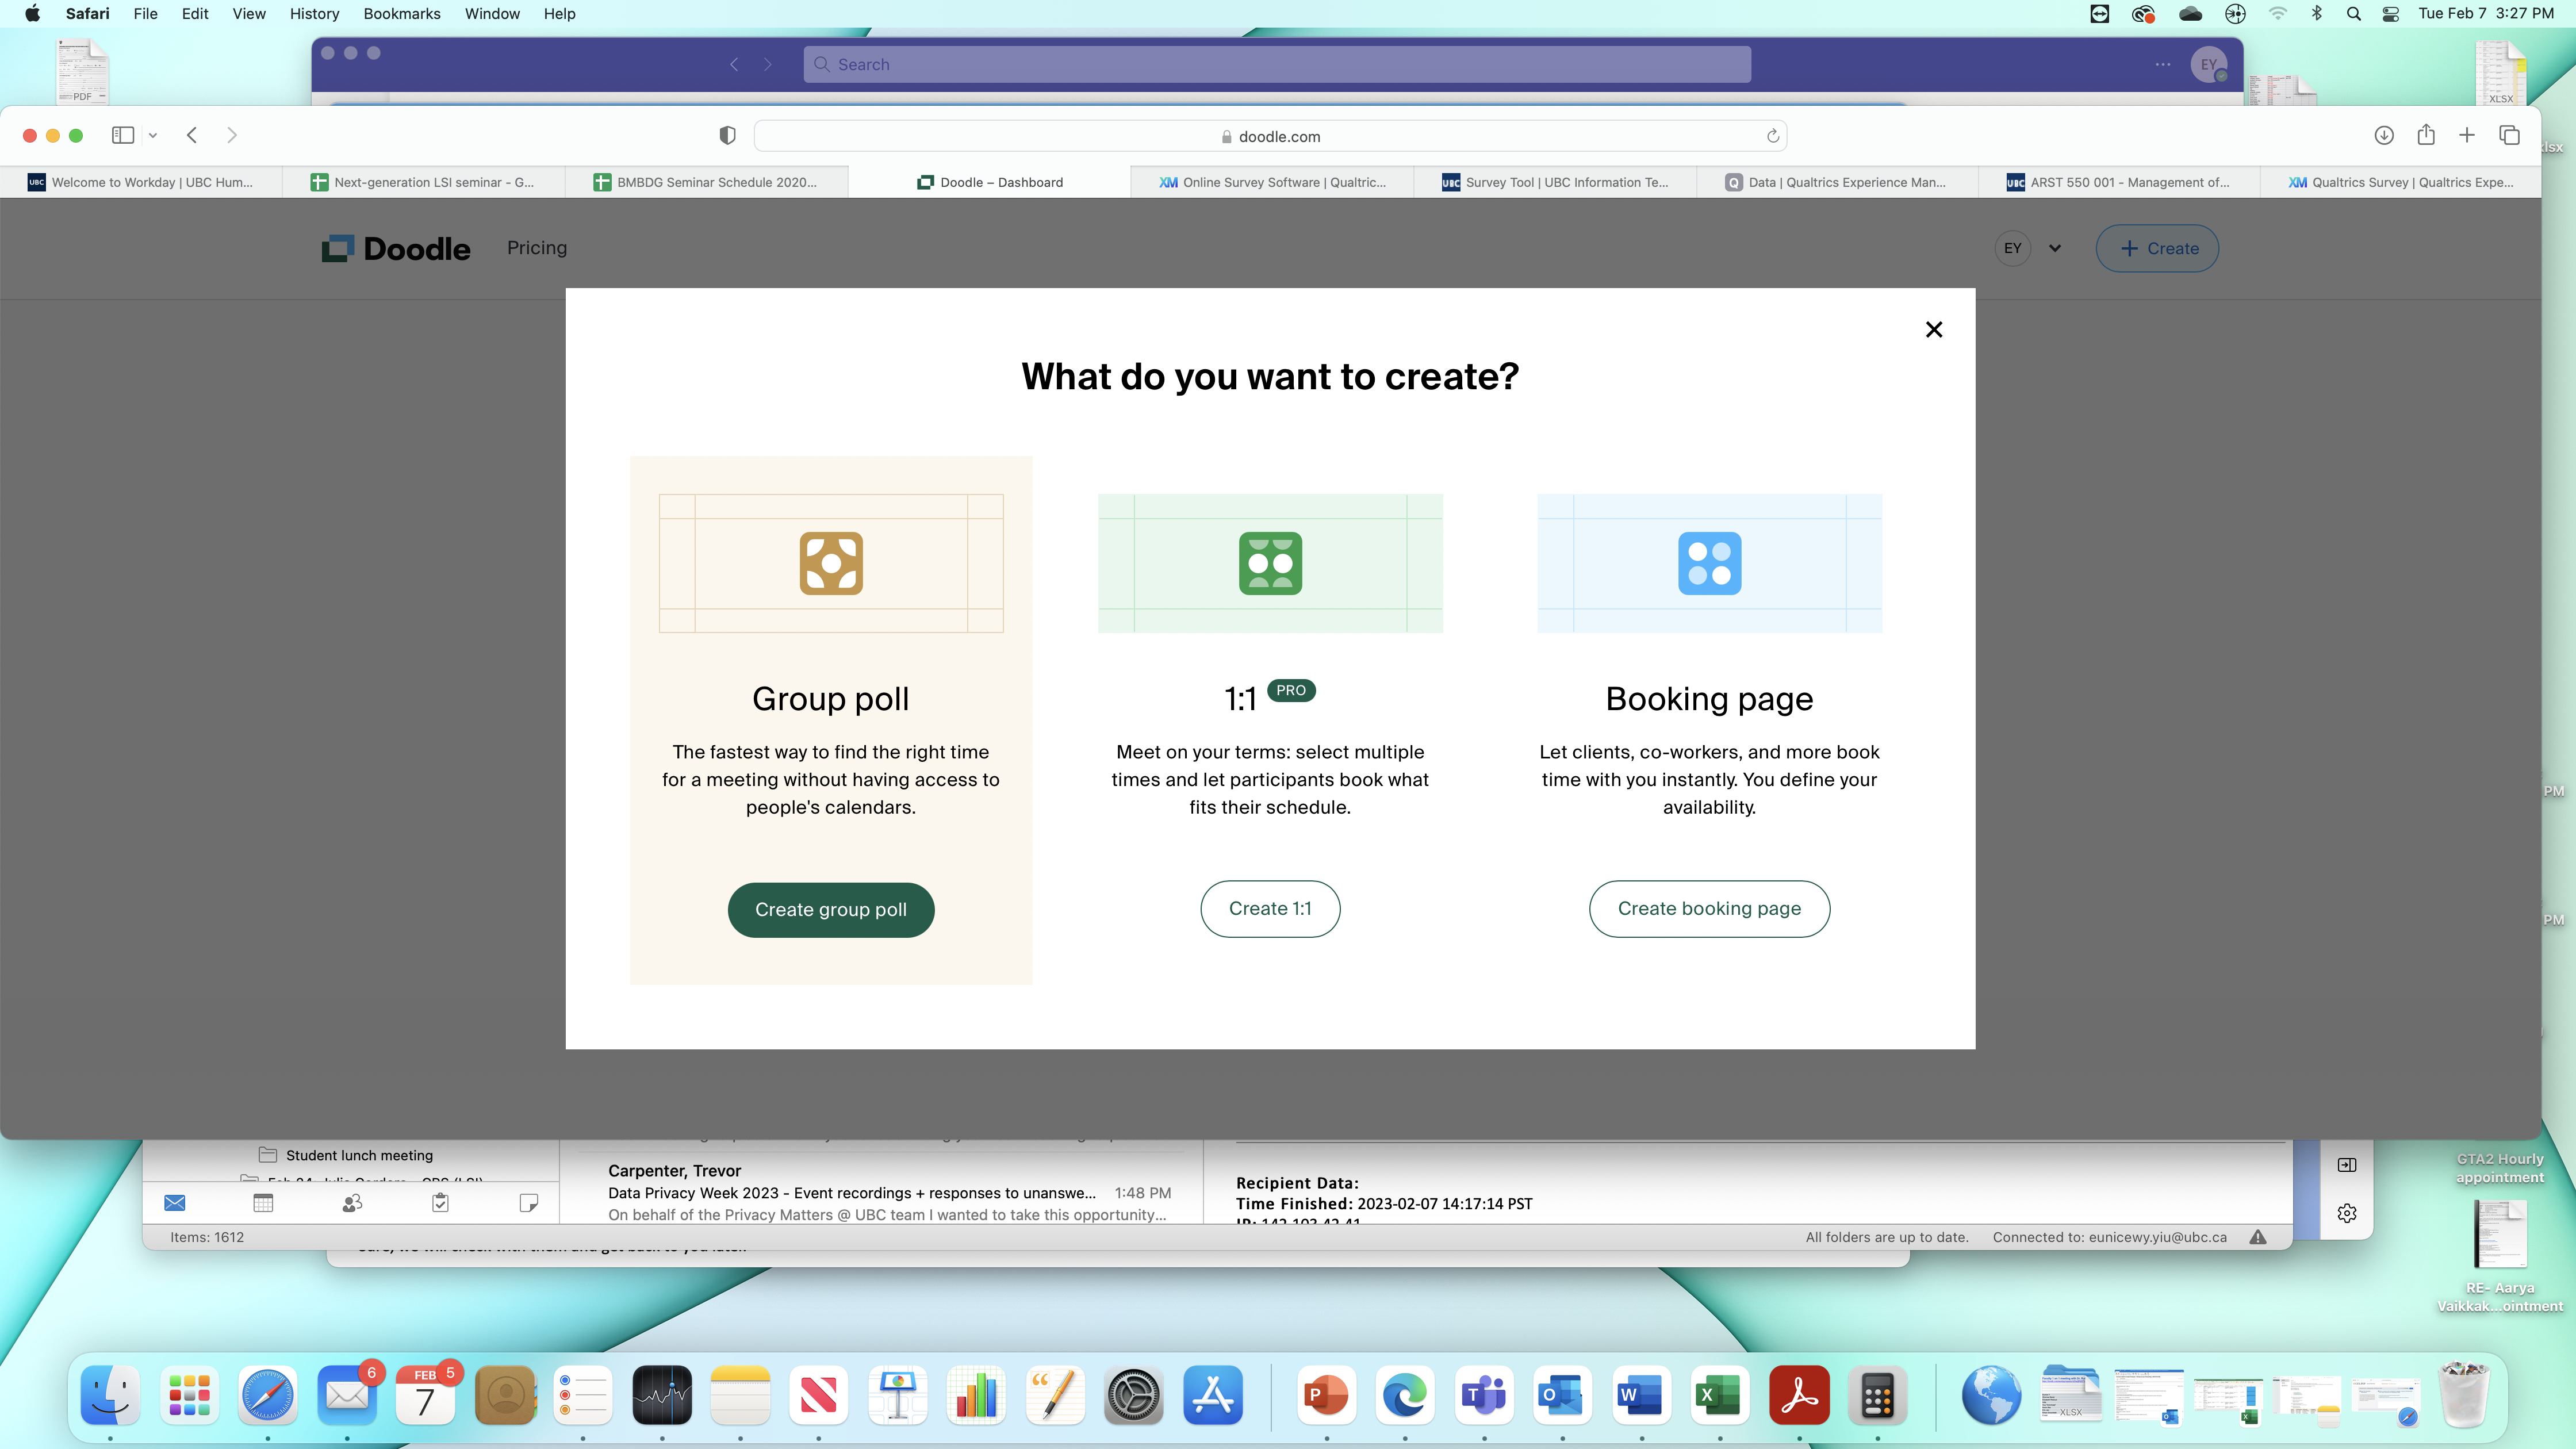Viewport: 2576px width, 1449px height.
Task: Open Spotlight search in menu bar
Action: [2353, 13]
